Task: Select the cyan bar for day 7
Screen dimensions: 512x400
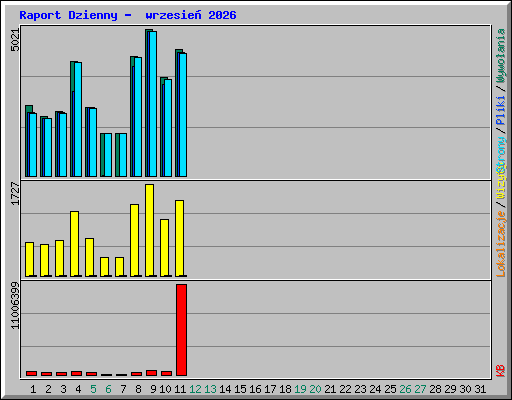Action: (123, 155)
